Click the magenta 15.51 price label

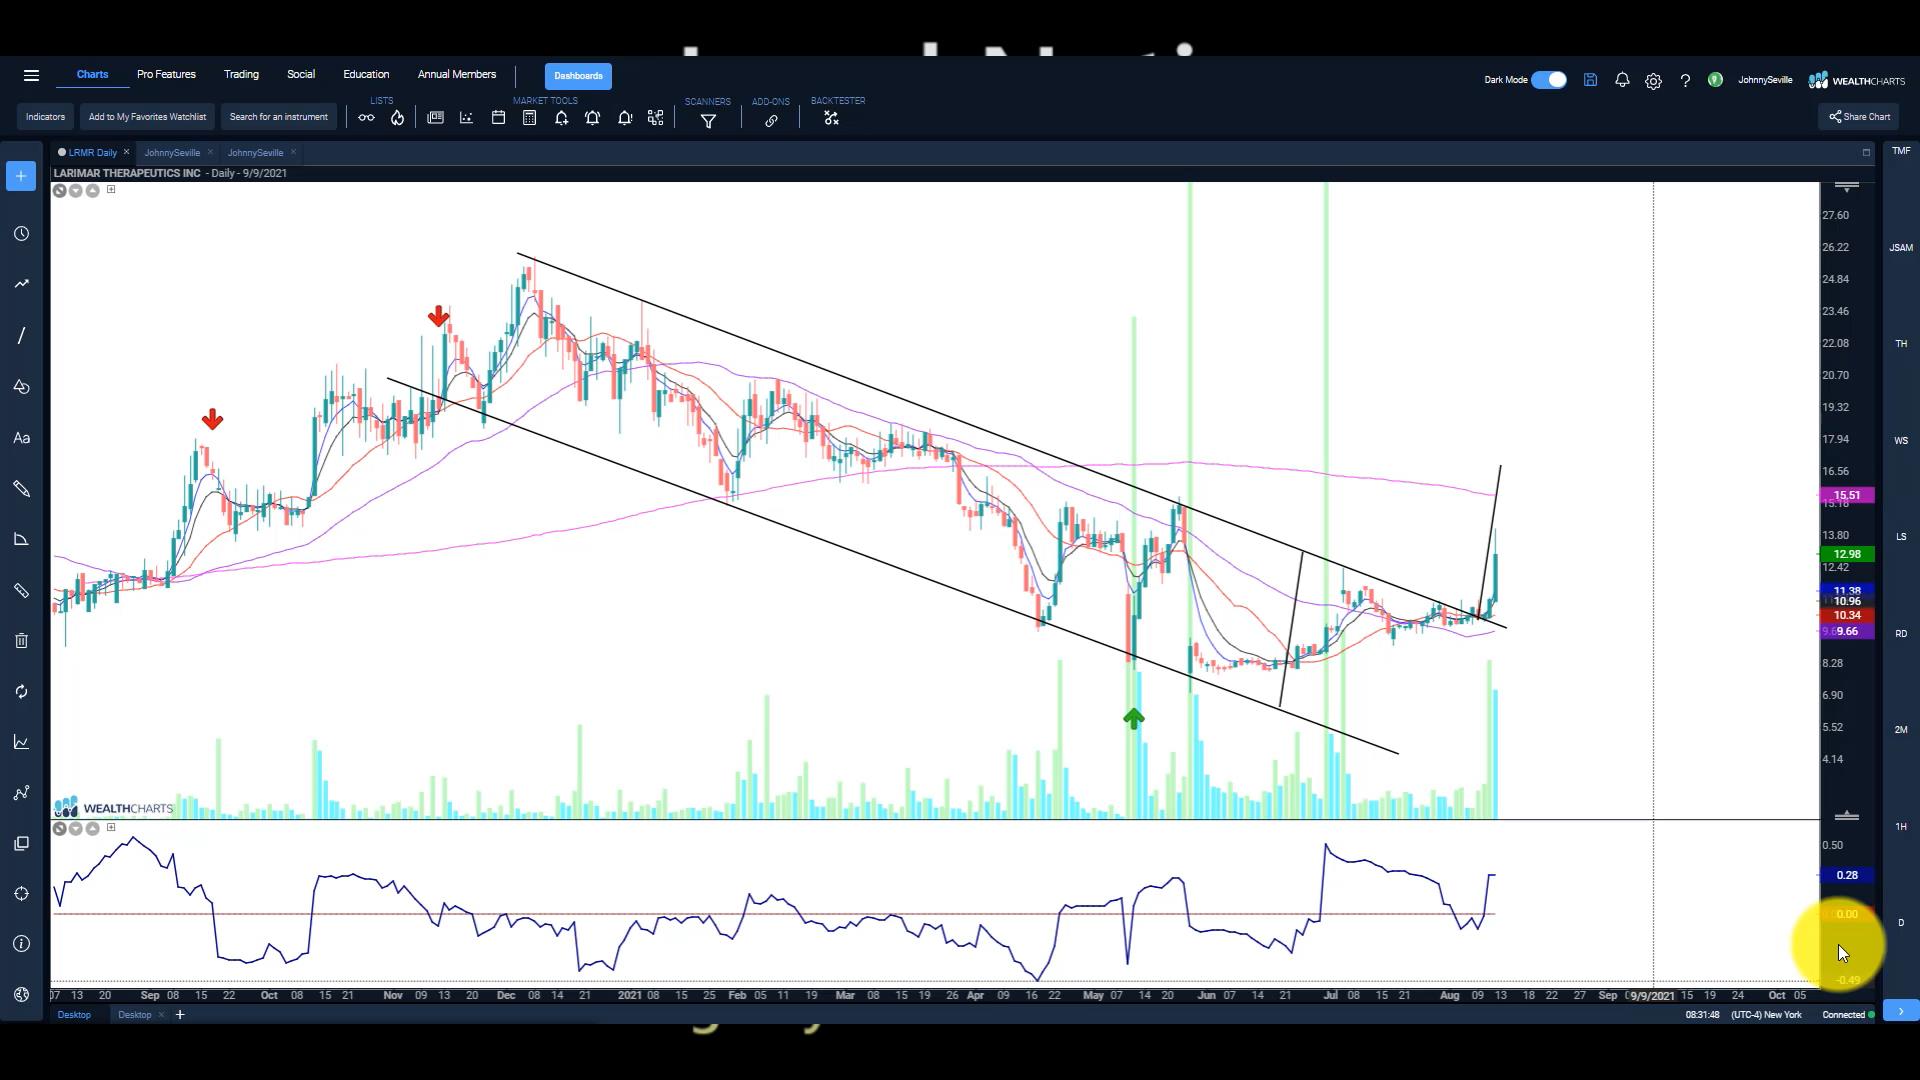(x=1846, y=495)
